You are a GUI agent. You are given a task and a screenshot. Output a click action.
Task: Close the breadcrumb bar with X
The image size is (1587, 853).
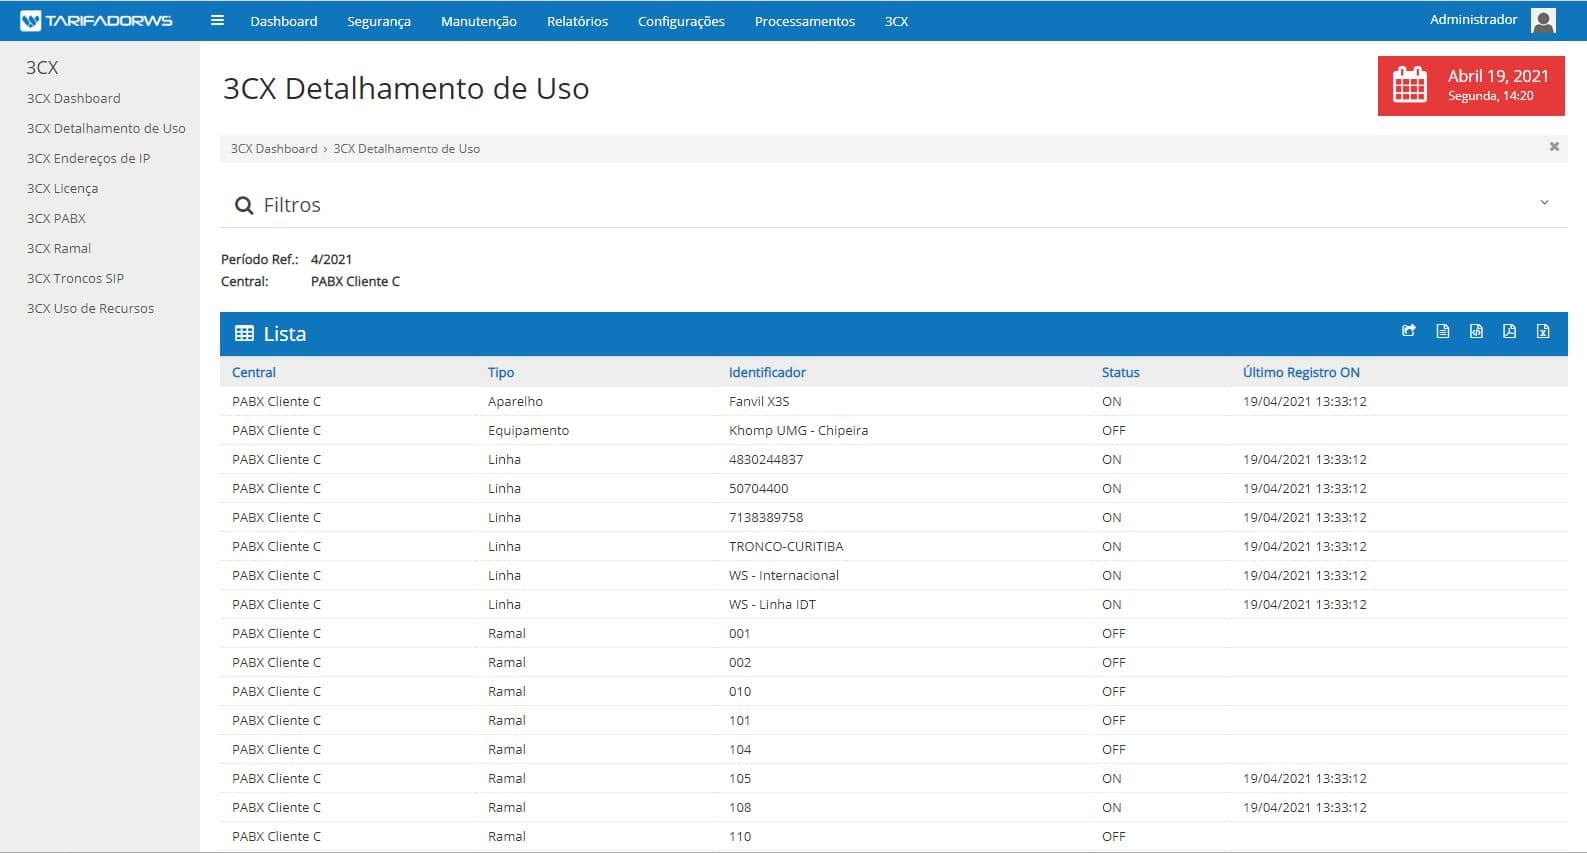click(x=1554, y=147)
